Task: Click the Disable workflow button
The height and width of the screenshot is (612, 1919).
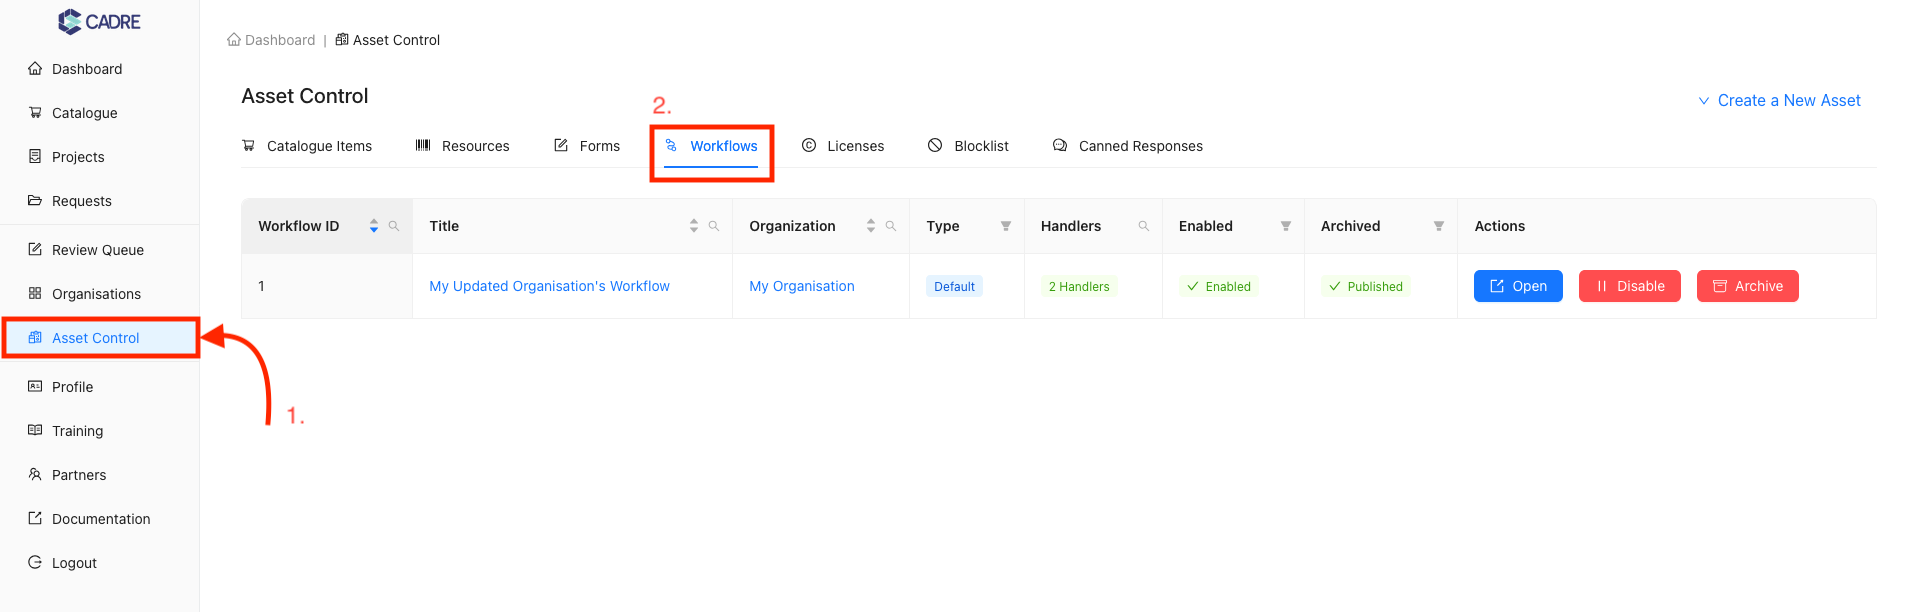Action: coord(1630,286)
